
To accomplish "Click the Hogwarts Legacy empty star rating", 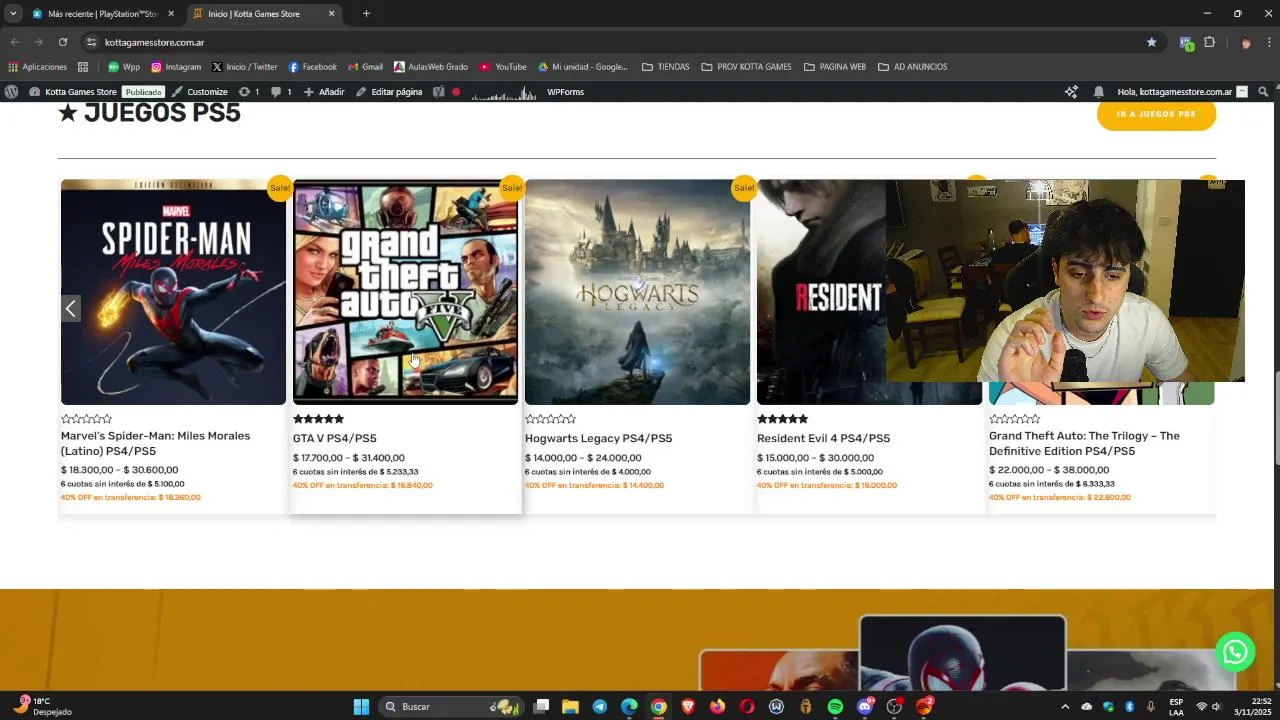I will (x=550, y=419).
